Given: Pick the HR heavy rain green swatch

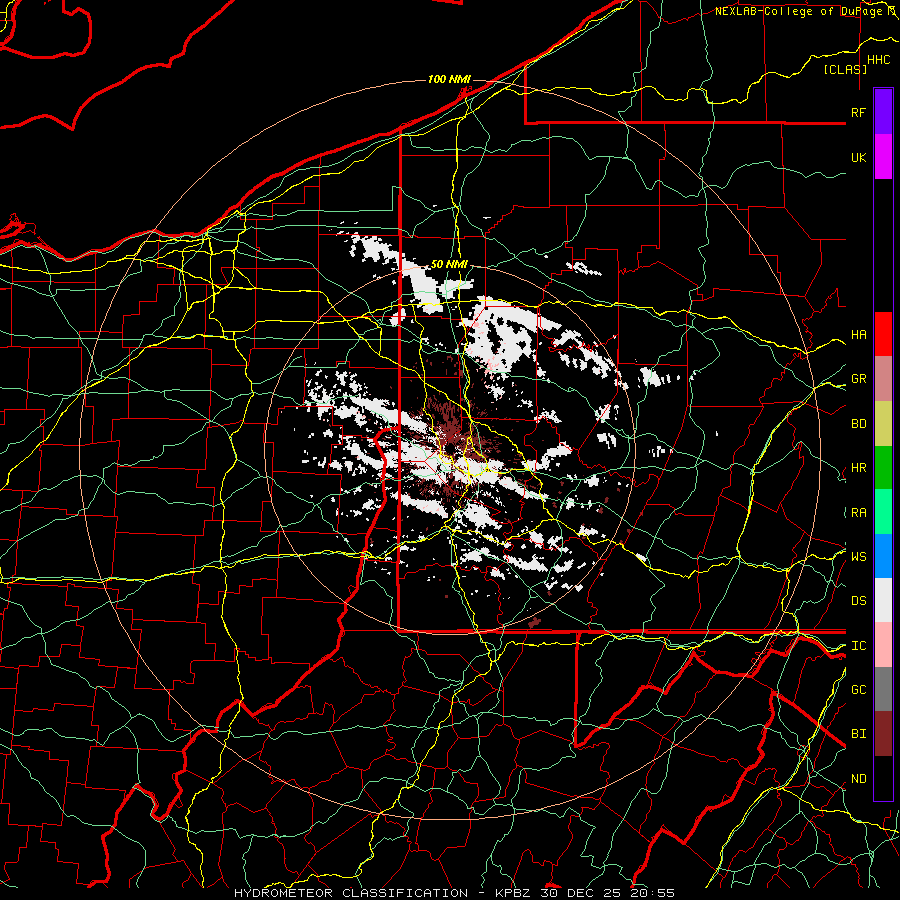Looking at the screenshot, I should tap(883, 467).
